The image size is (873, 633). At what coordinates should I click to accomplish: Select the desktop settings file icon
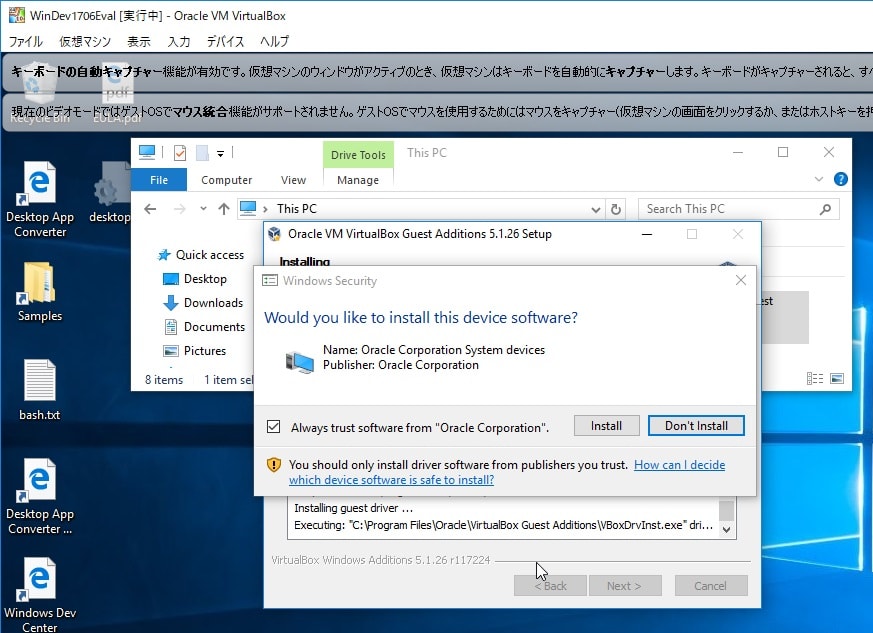pos(110,192)
